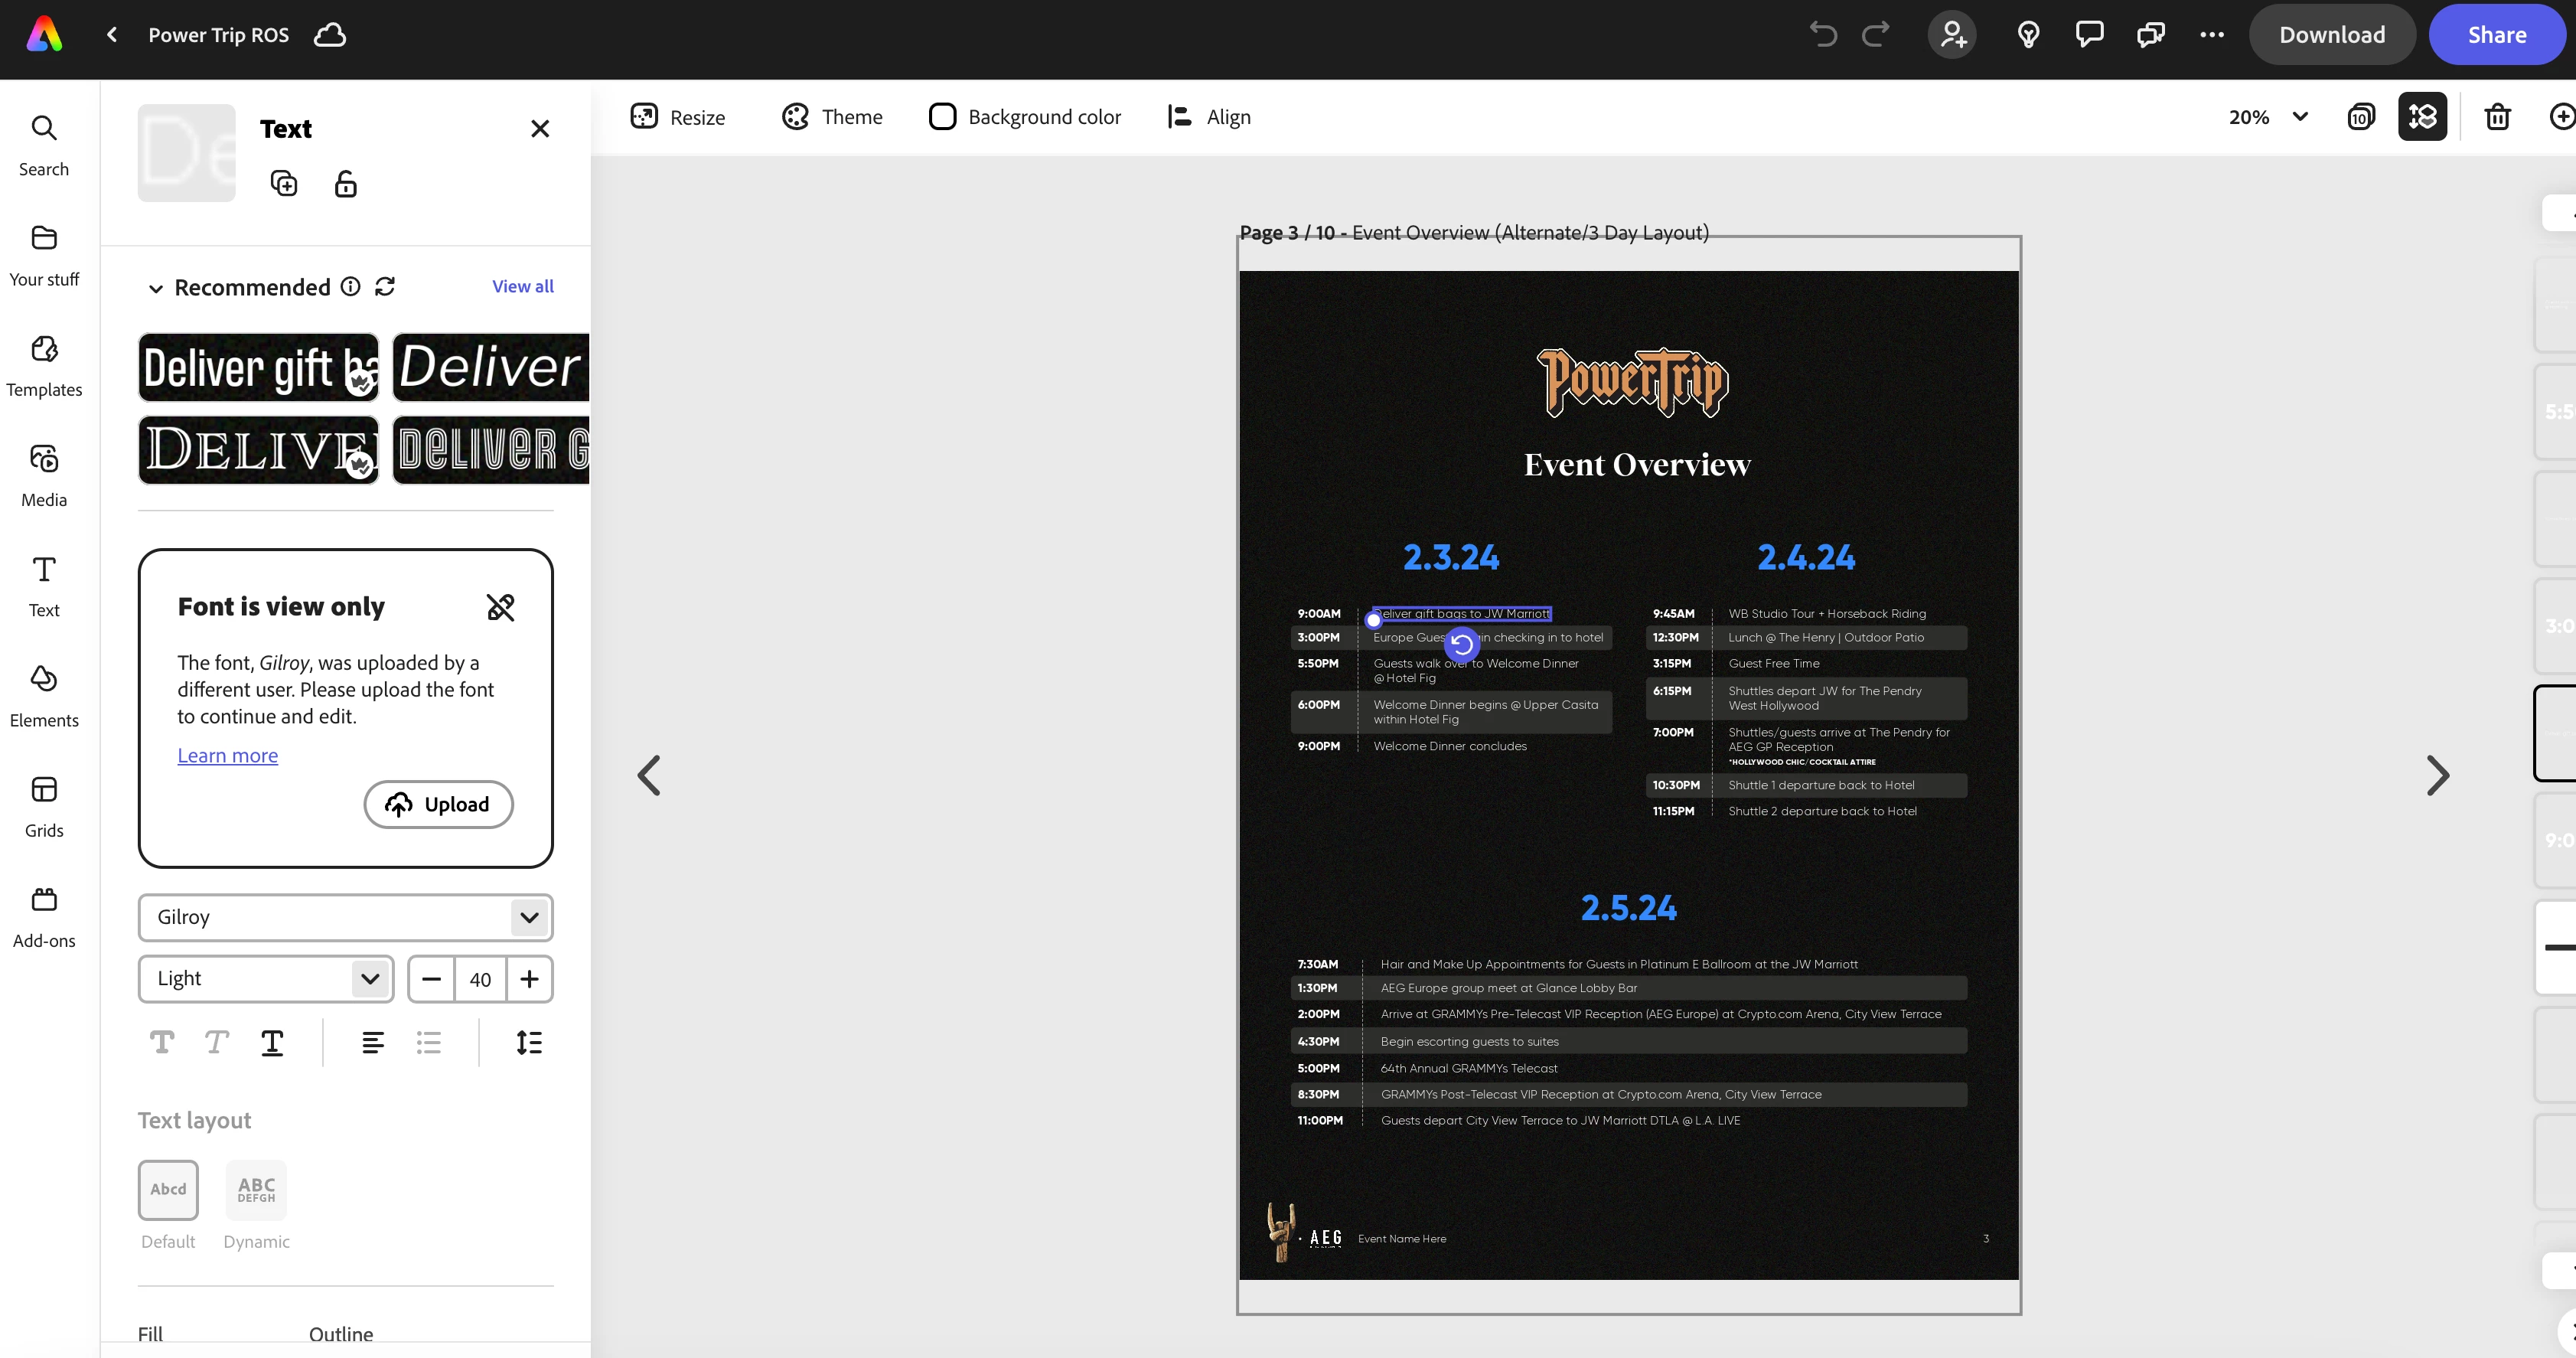Click the trash delete page icon
The height and width of the screenshot is (1358, 2576).
pos(2497,117)
